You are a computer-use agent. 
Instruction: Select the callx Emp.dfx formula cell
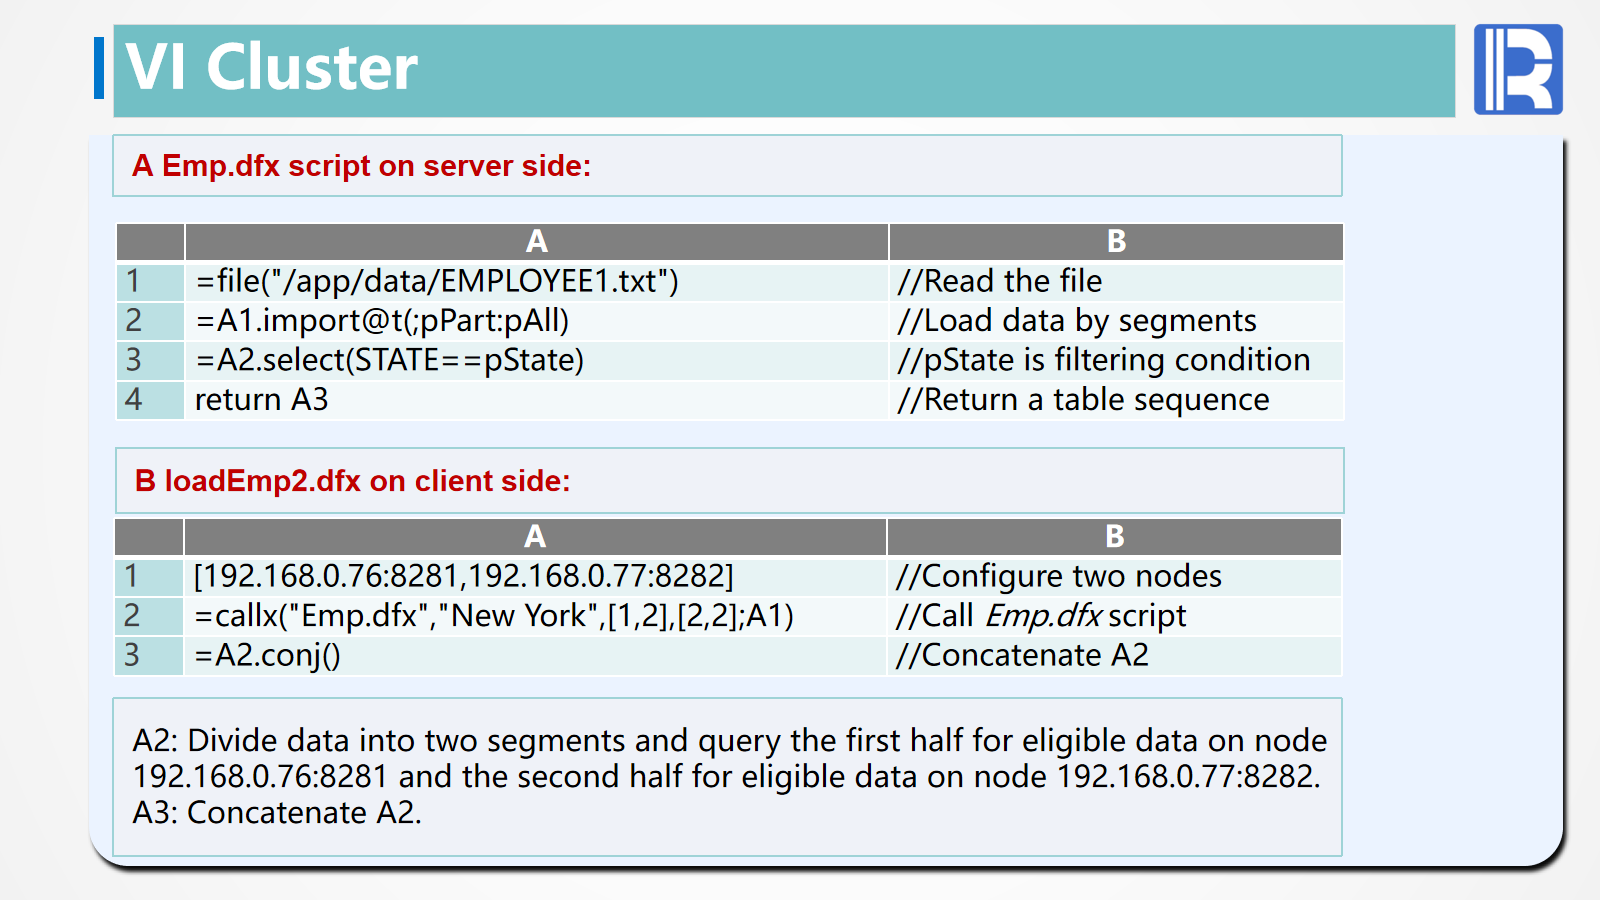(494, 616)
